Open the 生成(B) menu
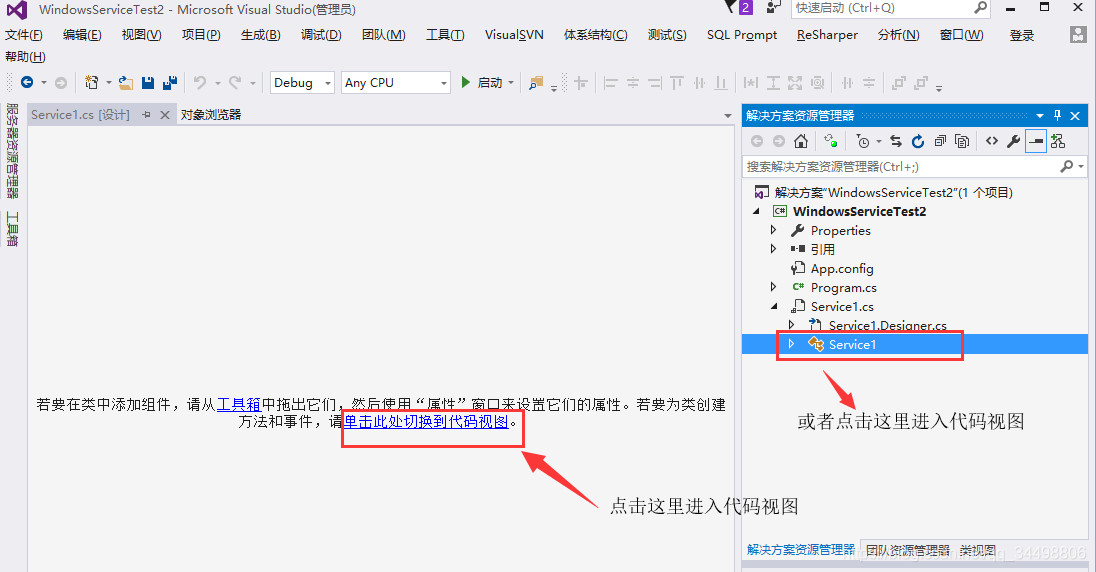 pyautogui.click(x=261, y=35)
